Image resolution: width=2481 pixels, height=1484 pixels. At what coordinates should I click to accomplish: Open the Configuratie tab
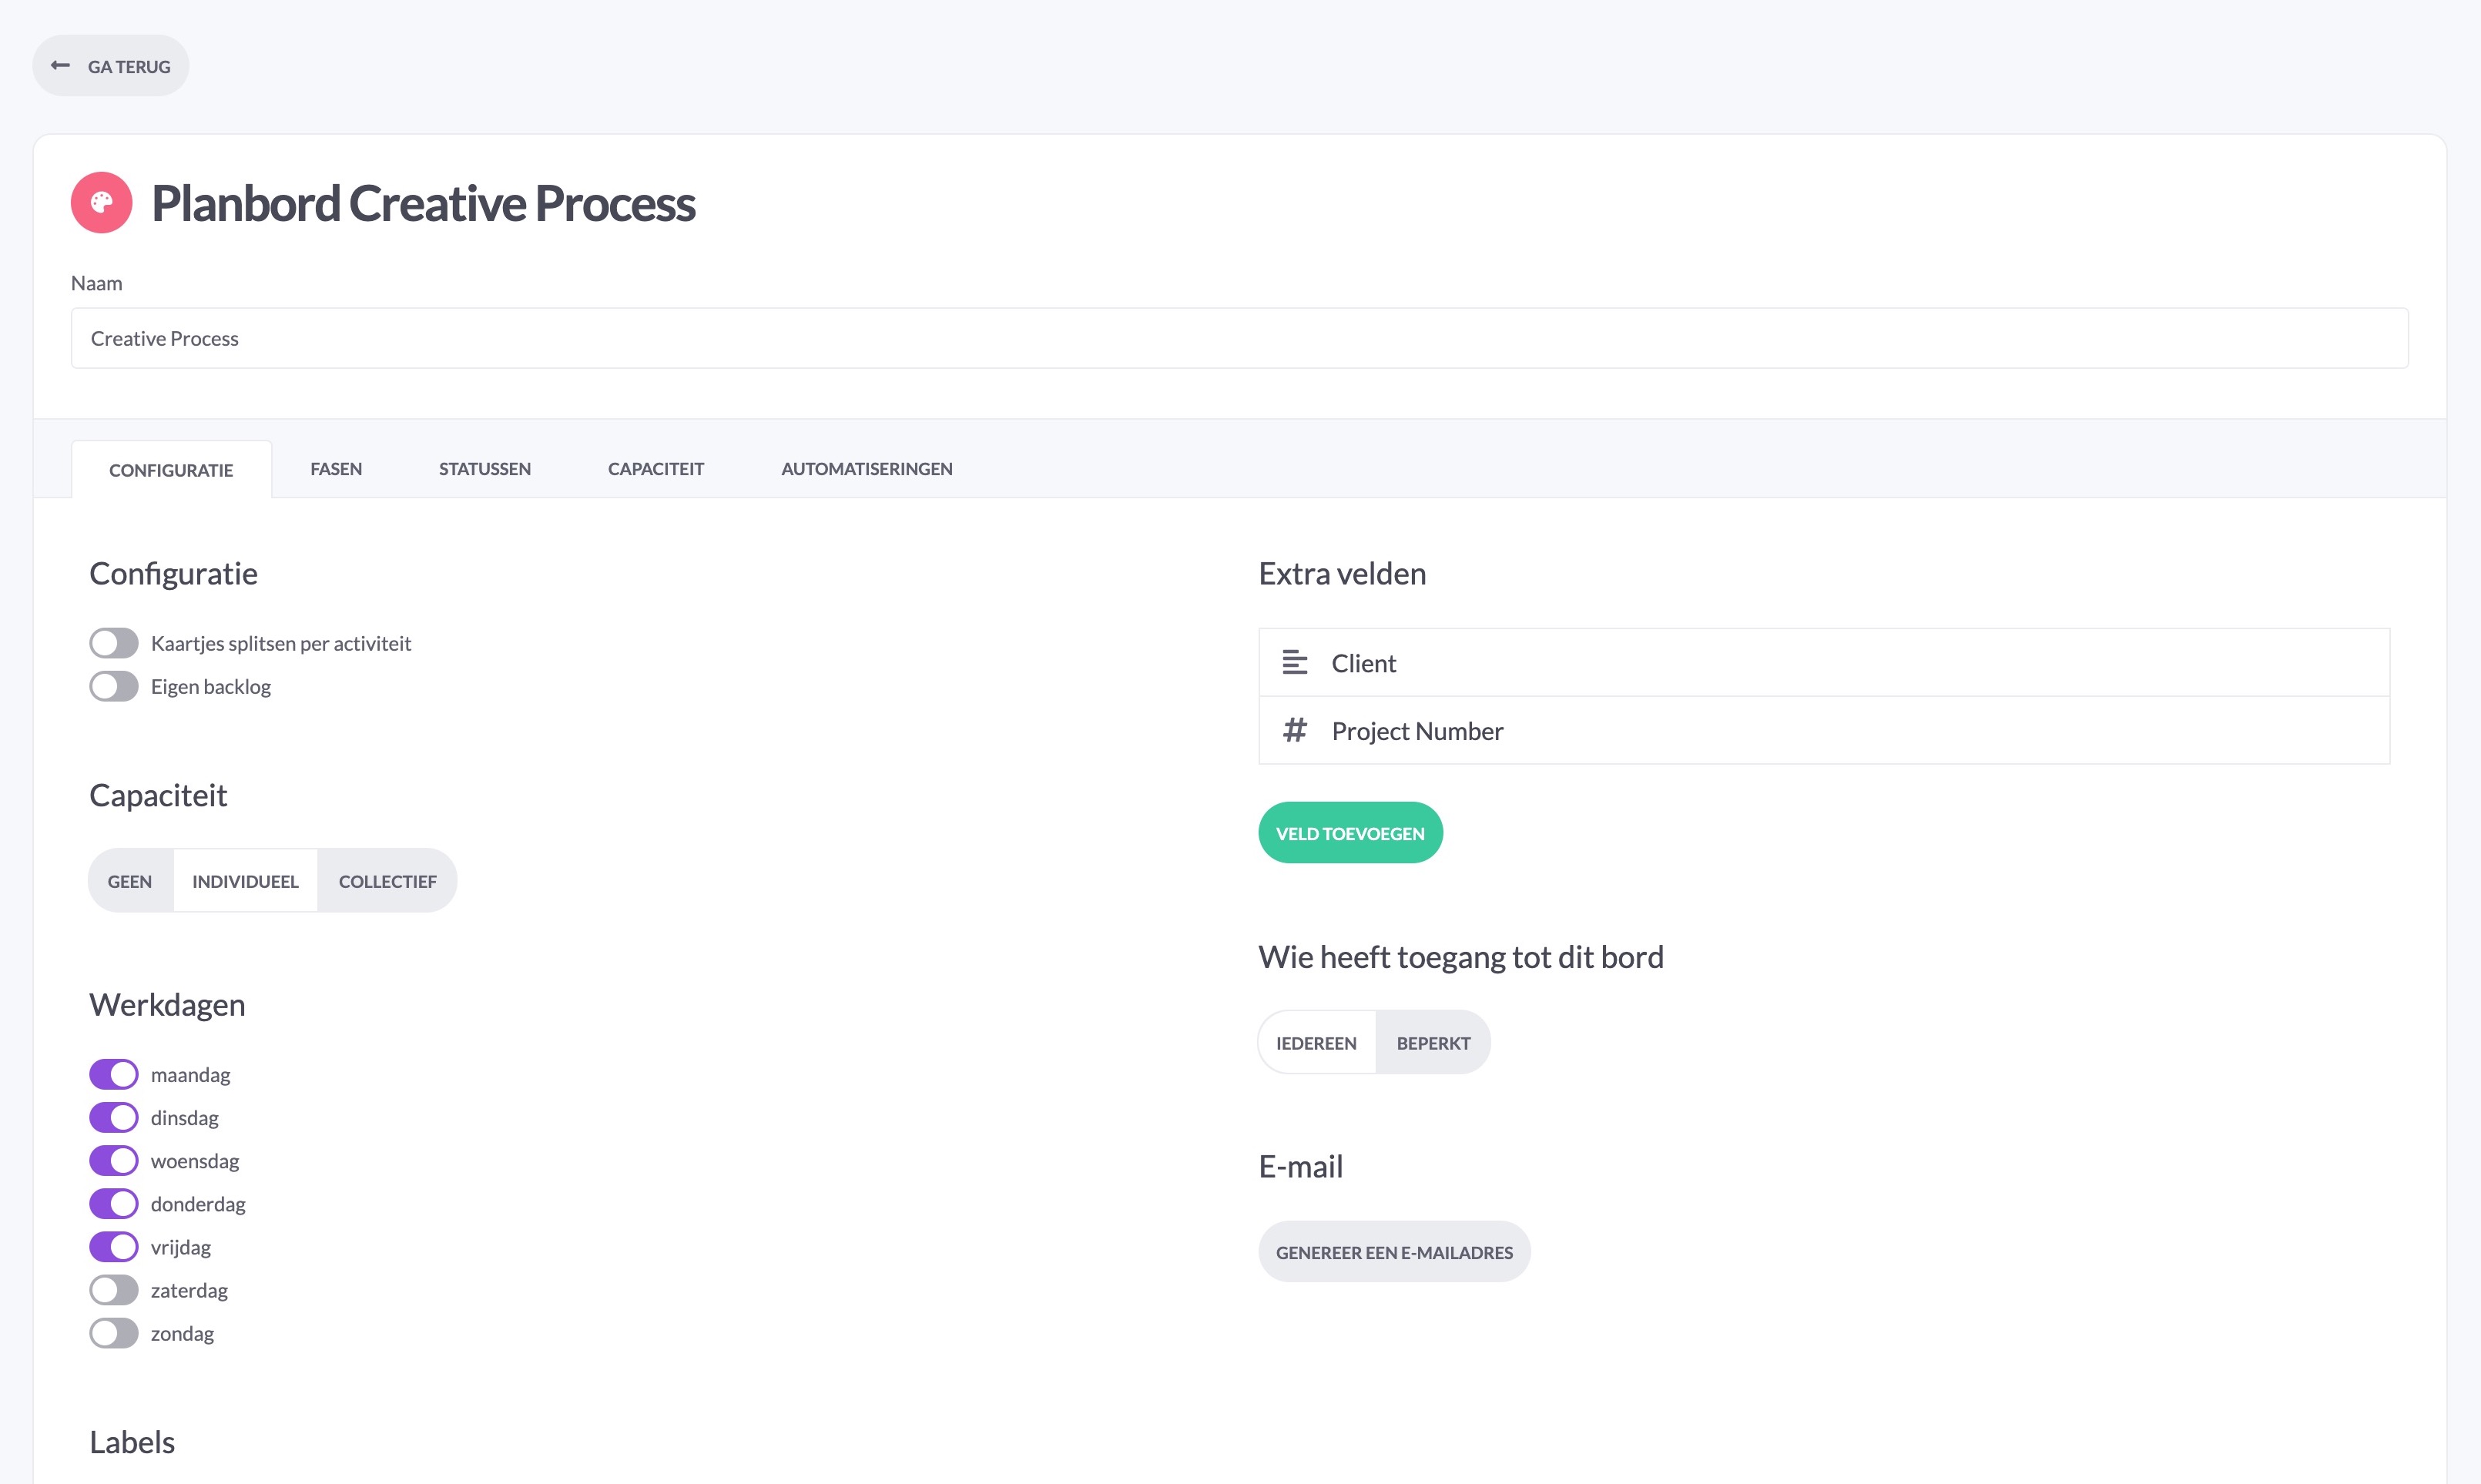tap(171, 469)
